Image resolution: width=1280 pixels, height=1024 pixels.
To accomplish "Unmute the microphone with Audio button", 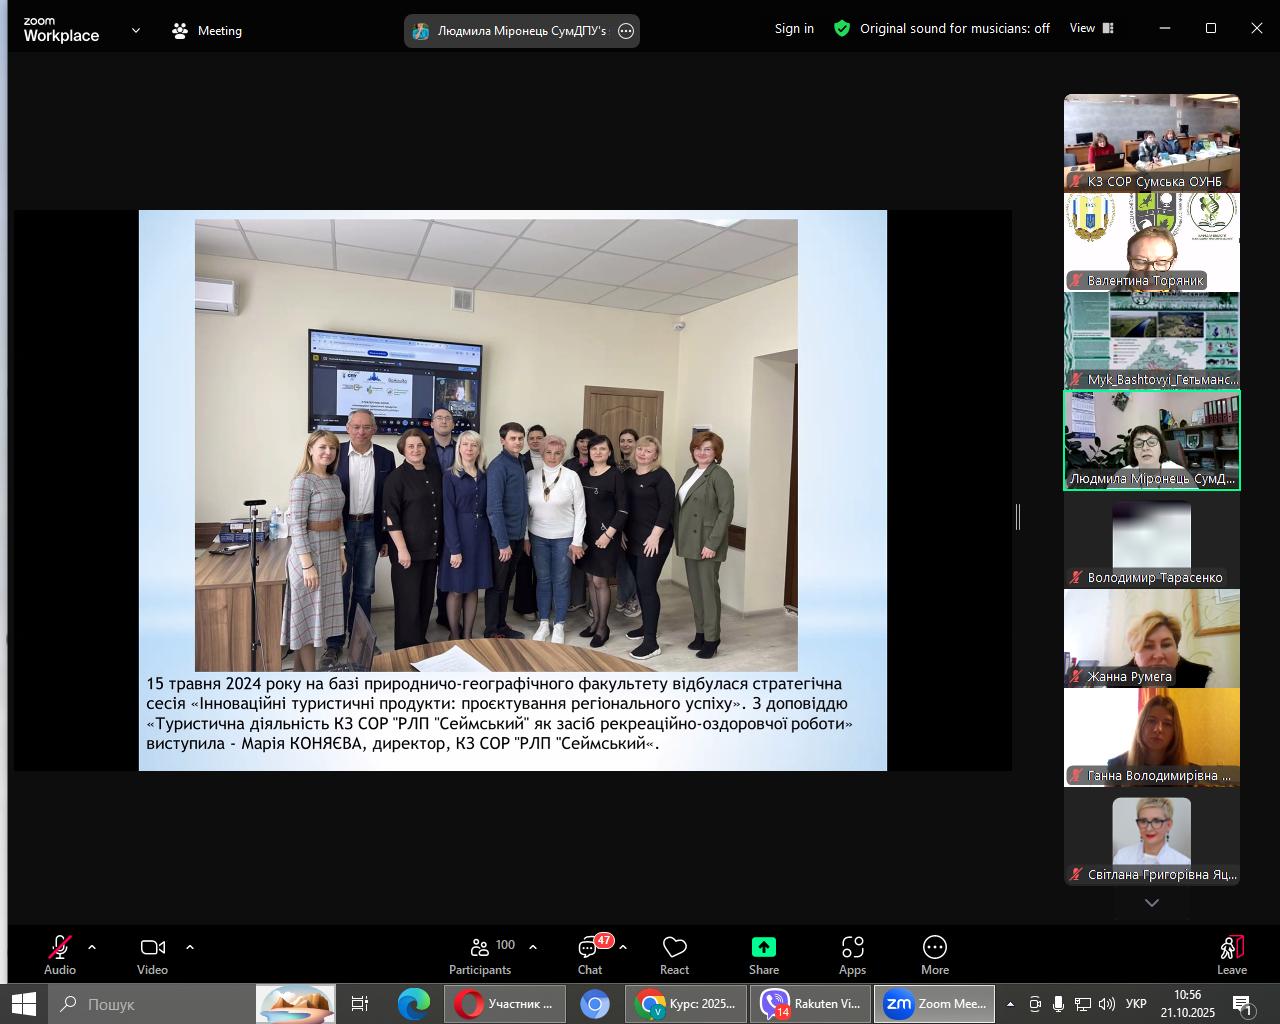I will pos(60,955).
